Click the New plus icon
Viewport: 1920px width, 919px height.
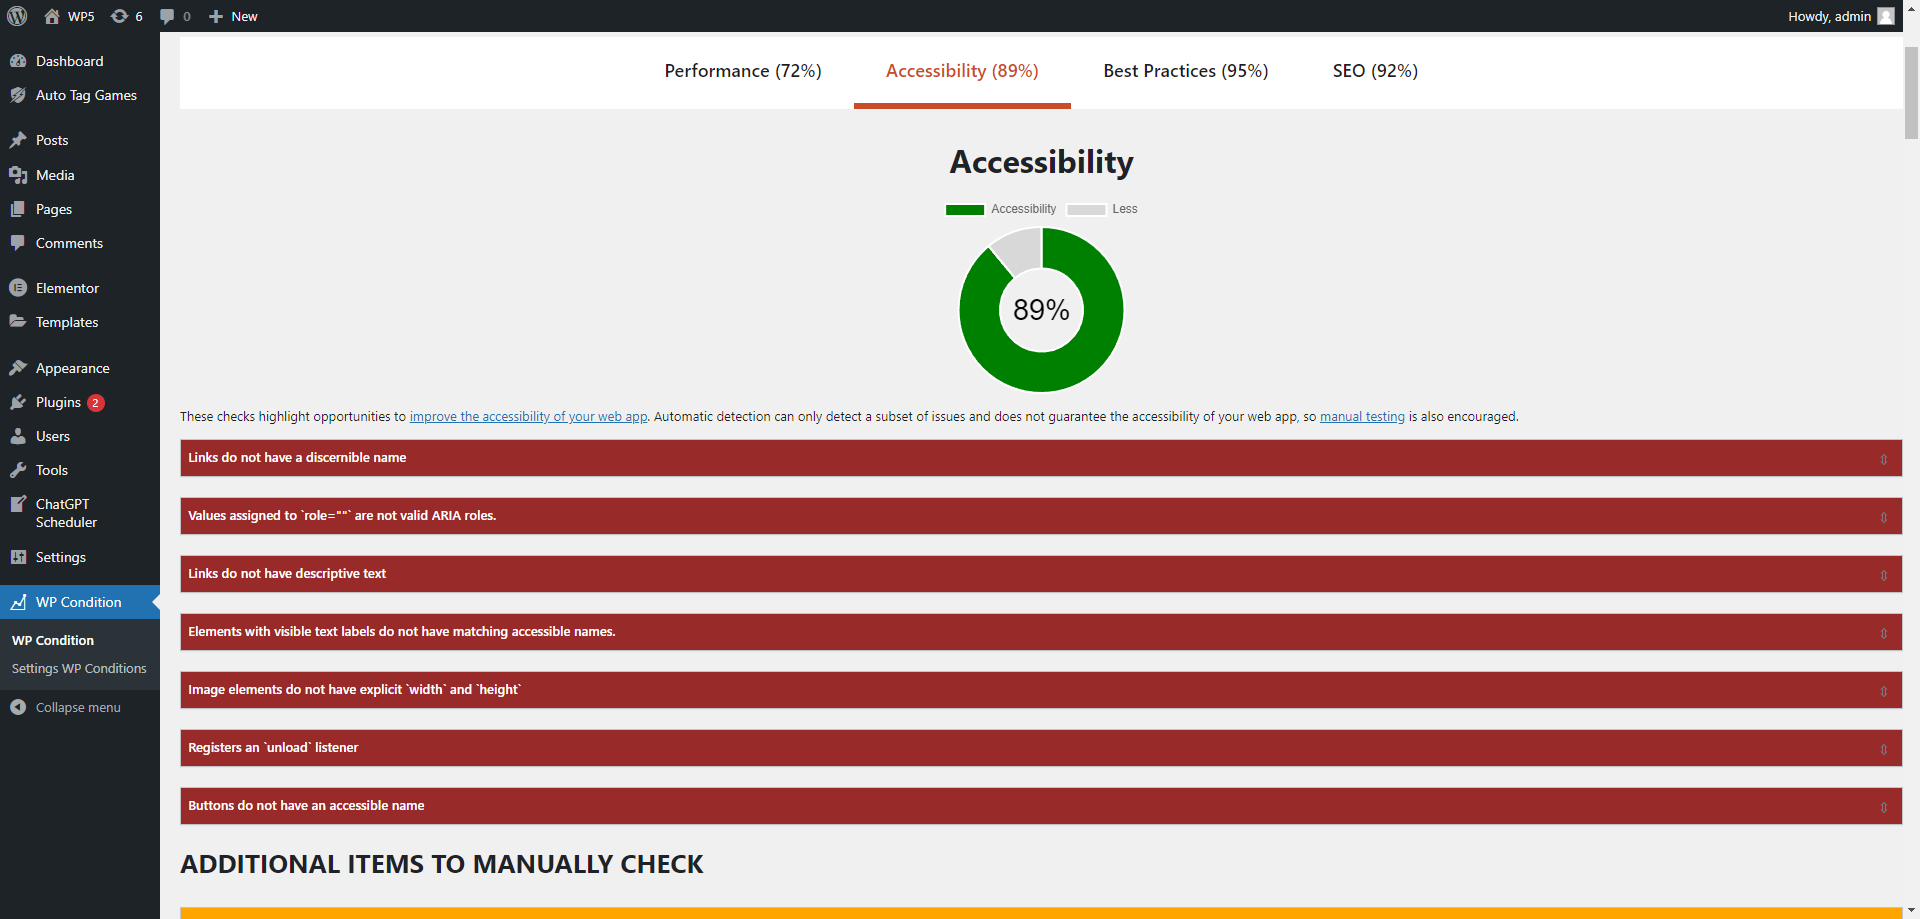click(x=216, y=16)
